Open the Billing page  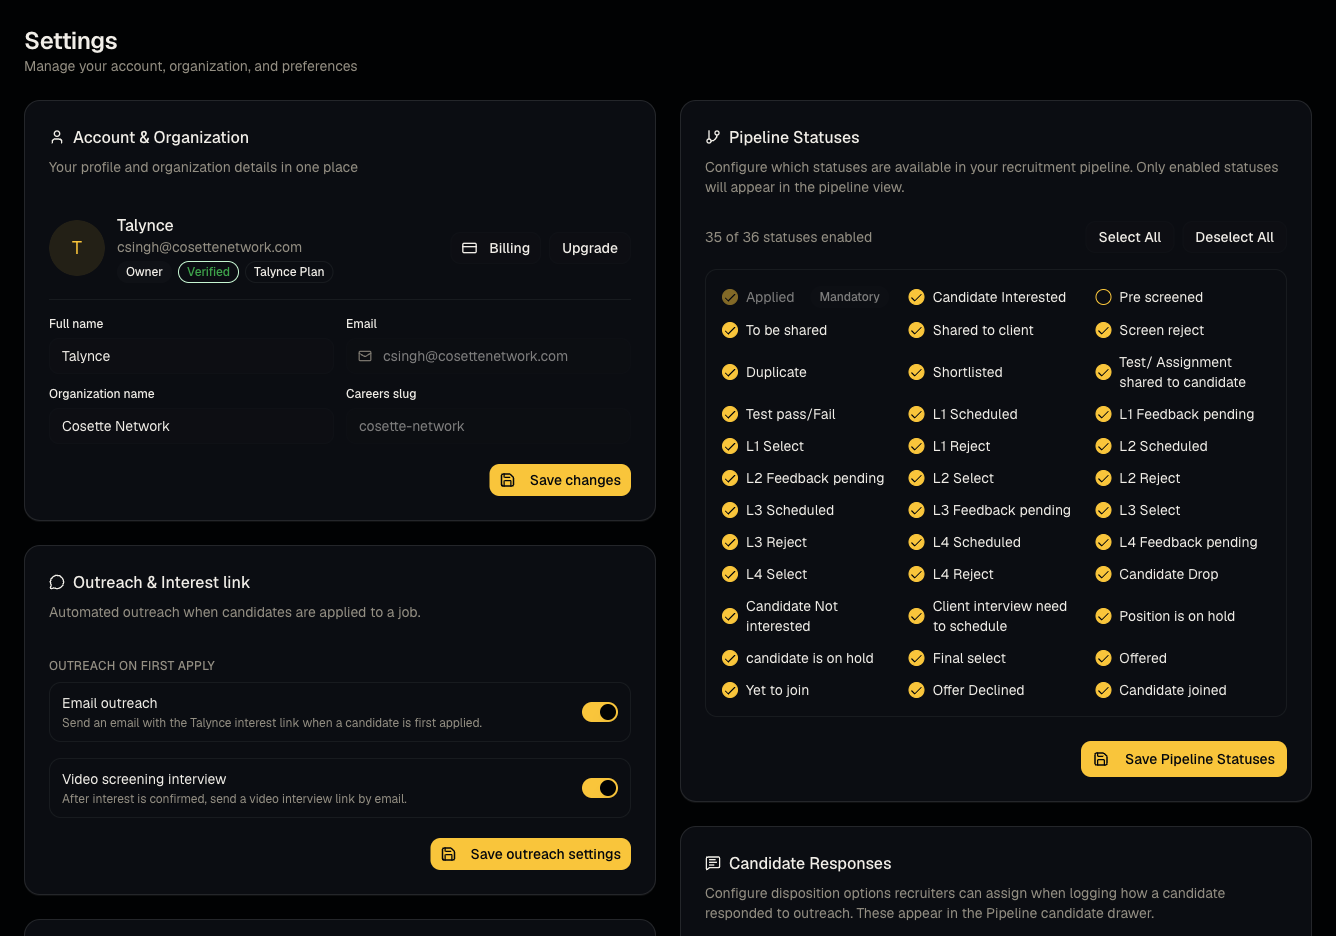[x=496, y=248]
